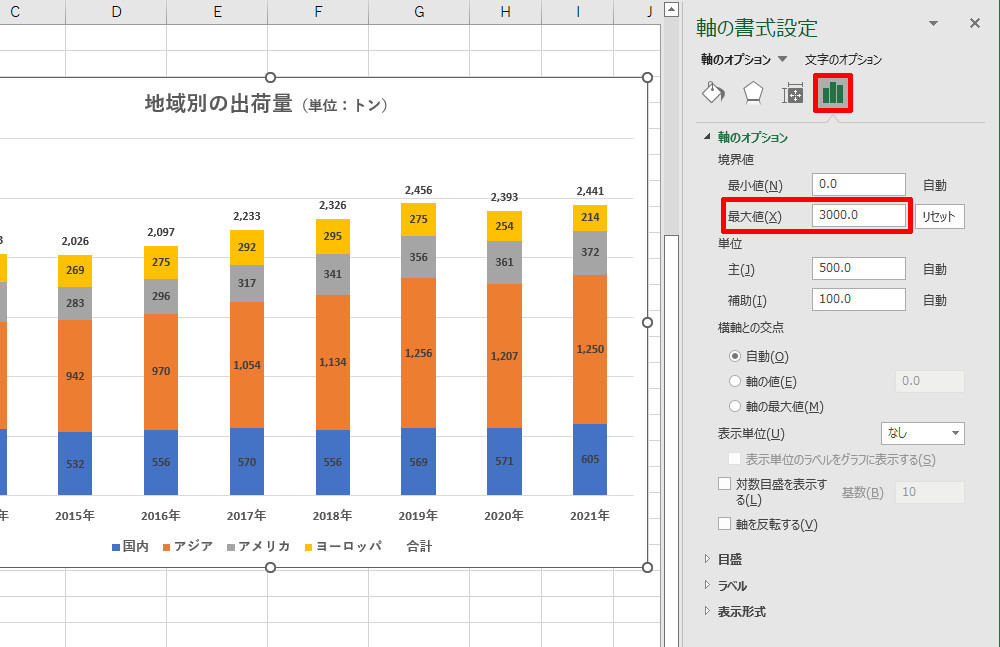Screen dimensions: 1000x647
Task: Select the Effects pentagon icon
Action: click(x=754, y=92)
